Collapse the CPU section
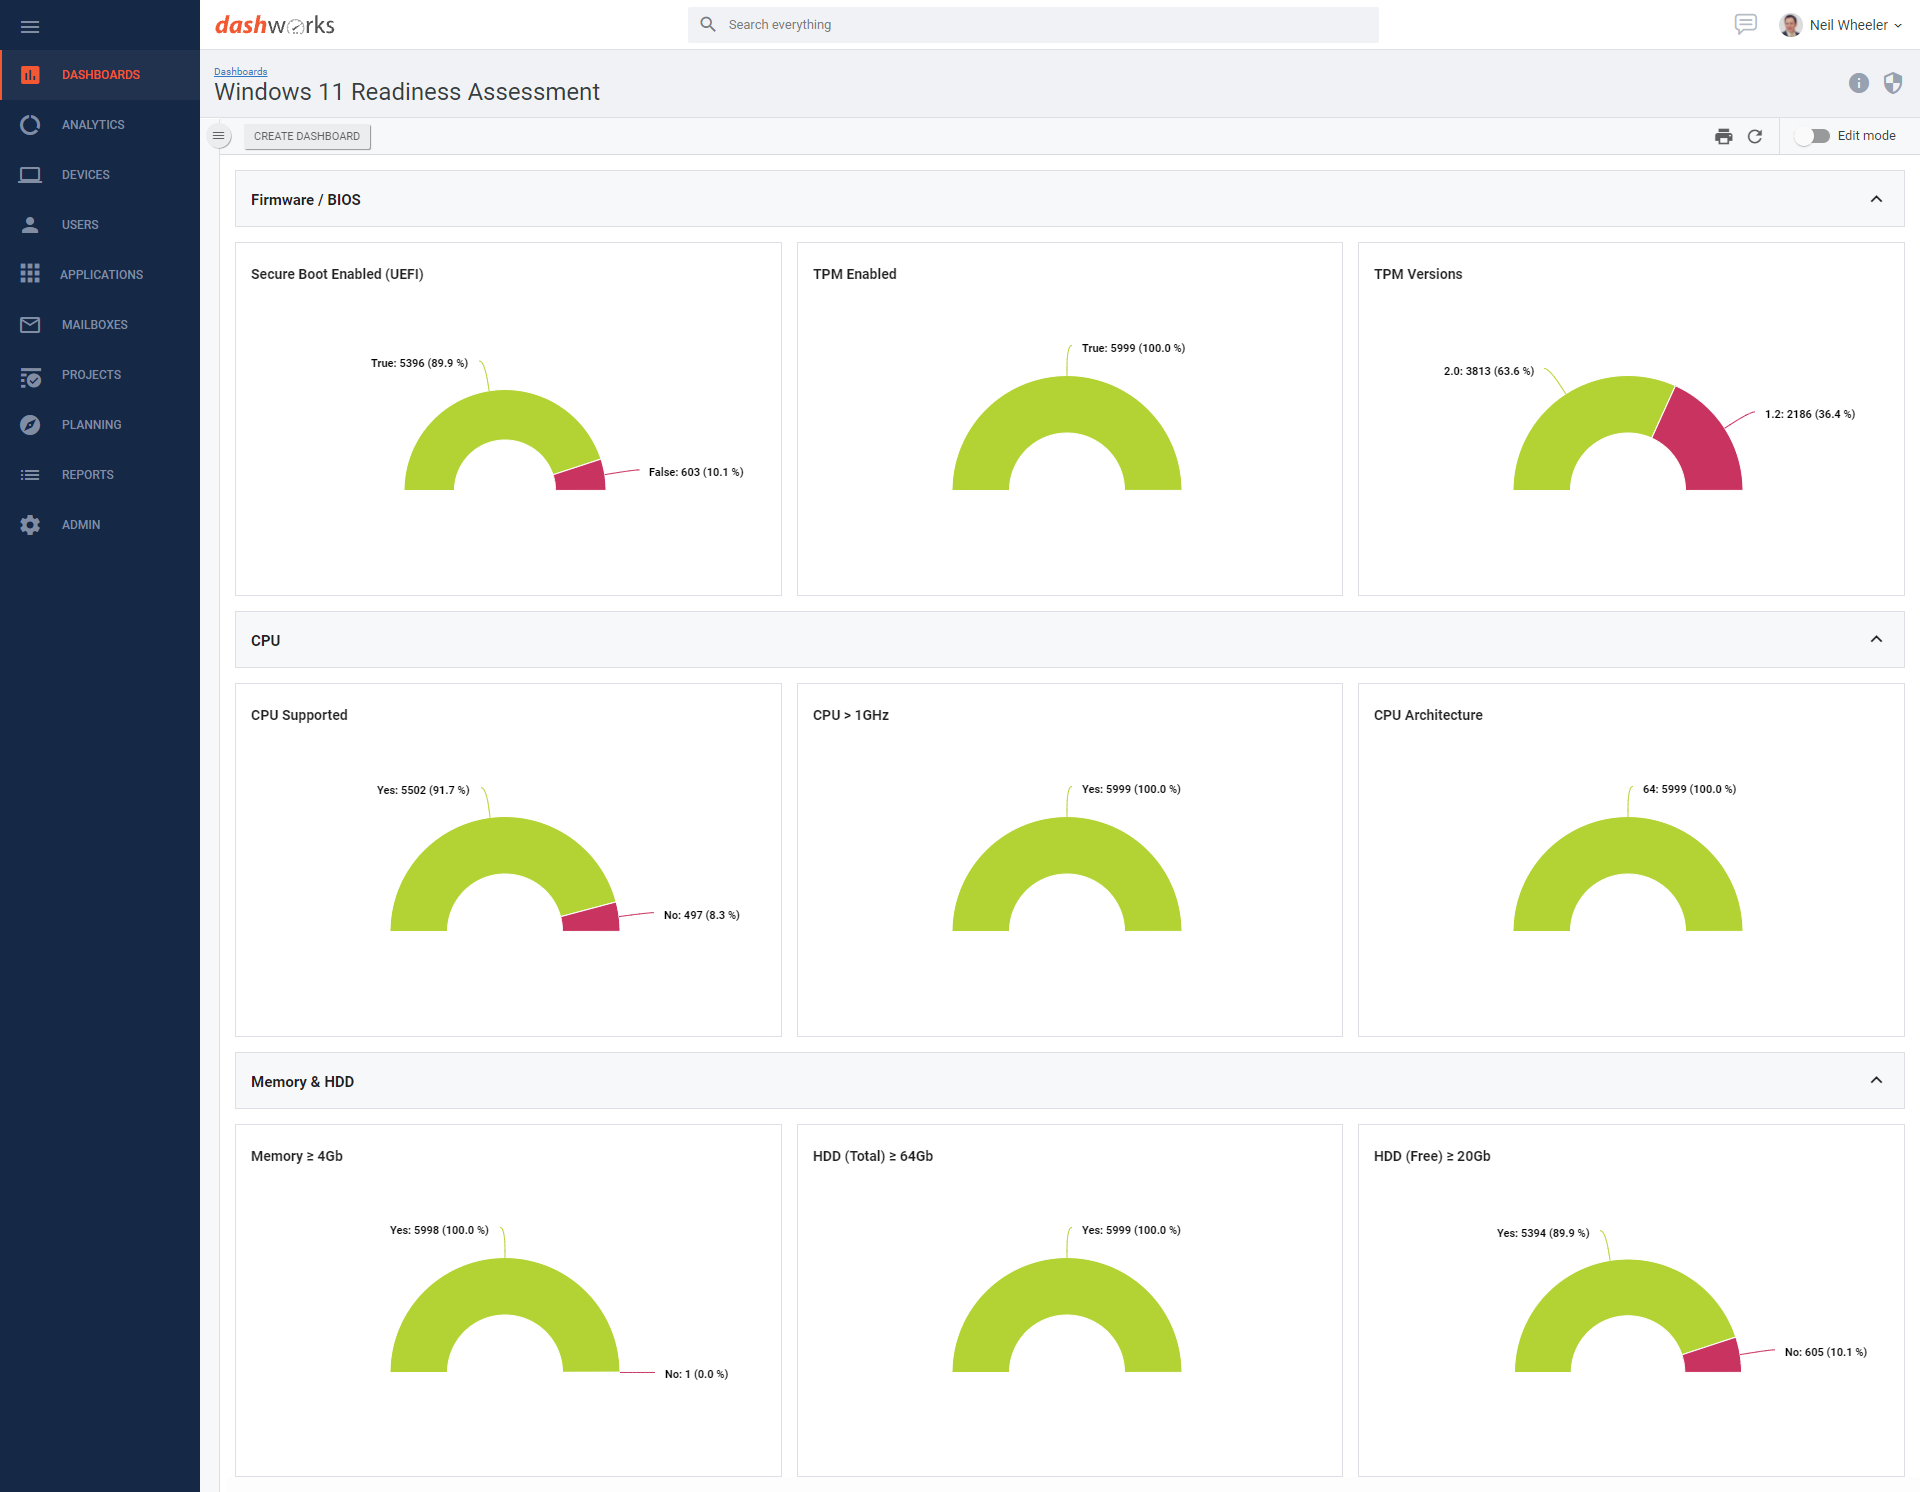The width and height of the screenshot is (1920, 1492). [x=1876, y=640]
